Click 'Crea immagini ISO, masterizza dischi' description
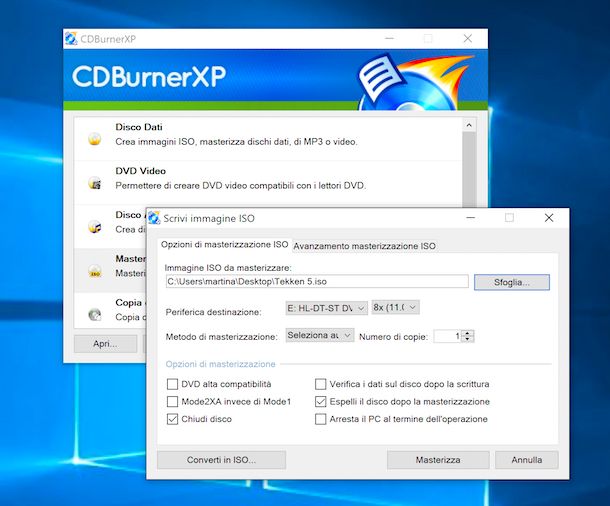 tap(236, 142)
